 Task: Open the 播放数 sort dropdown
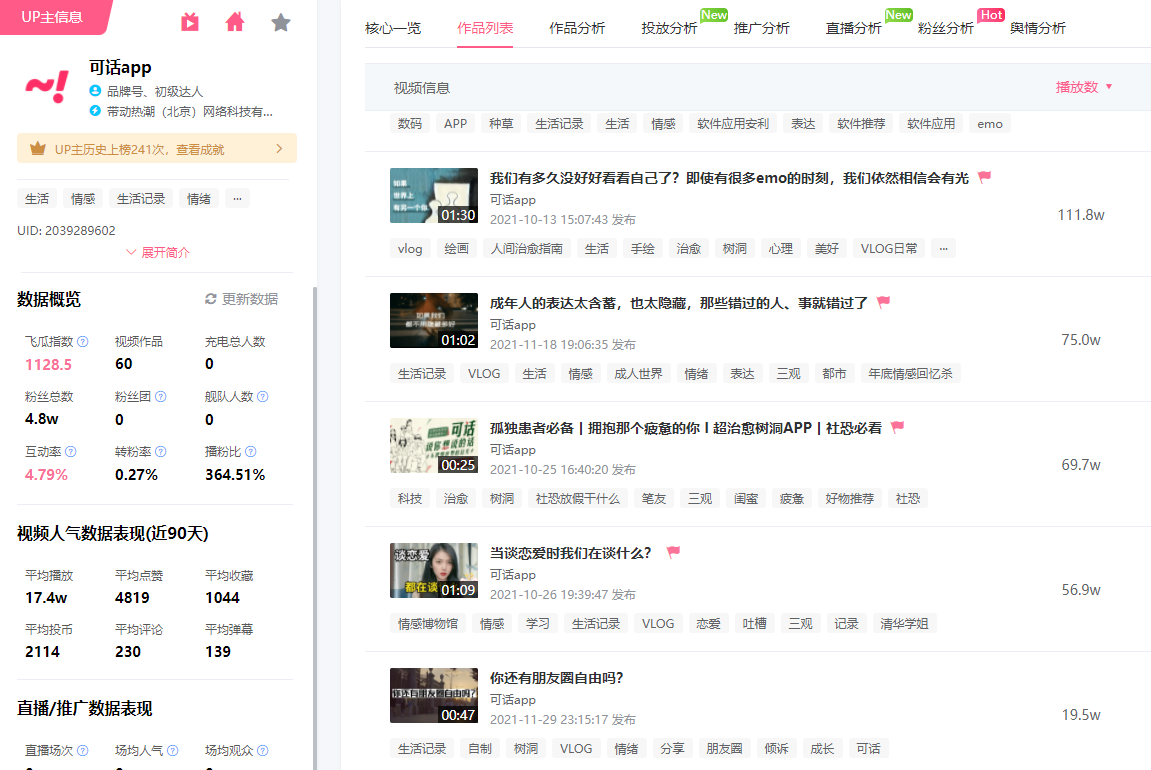click(x=1083, y=87)
